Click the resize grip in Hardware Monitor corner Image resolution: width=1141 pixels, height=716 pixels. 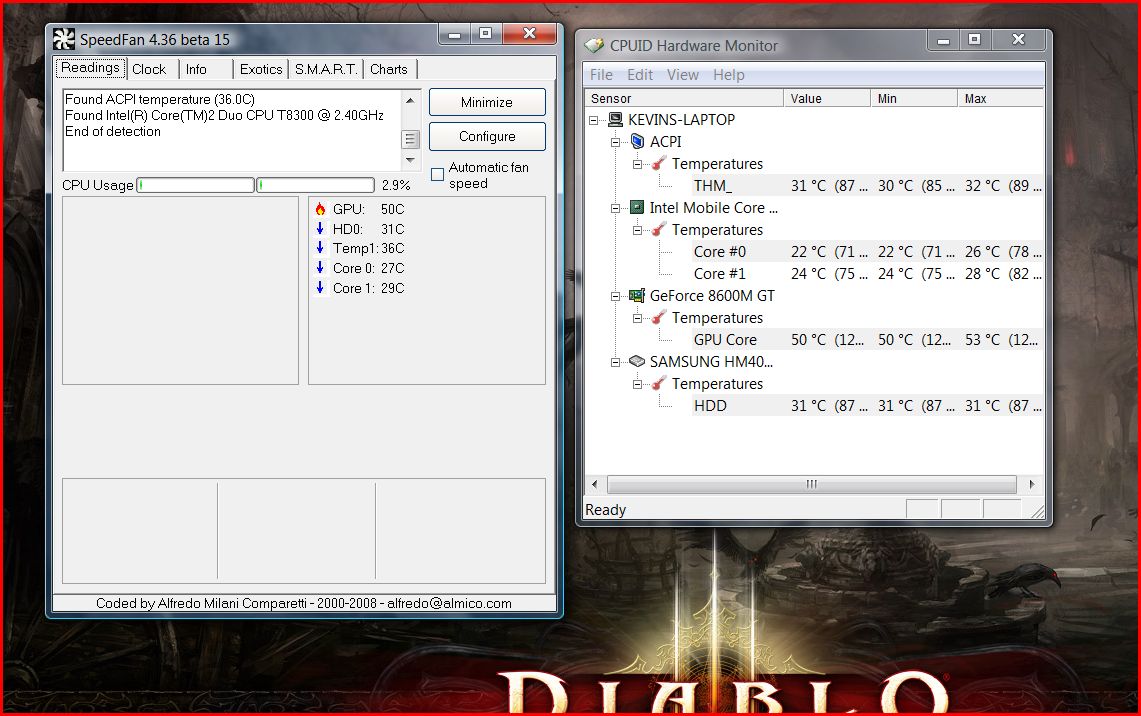point(1038,512)
